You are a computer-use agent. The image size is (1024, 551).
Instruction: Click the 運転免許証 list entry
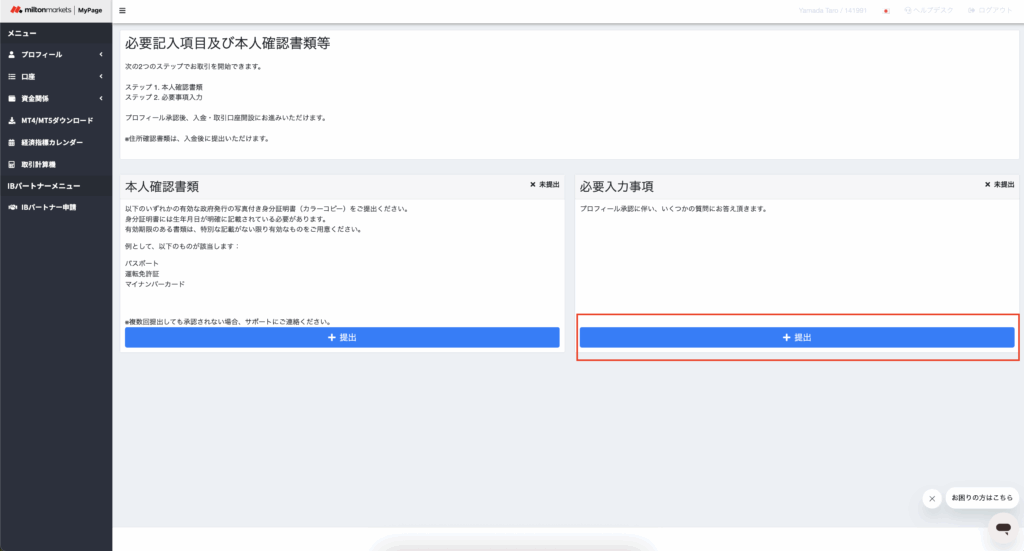tap(142, 274)
